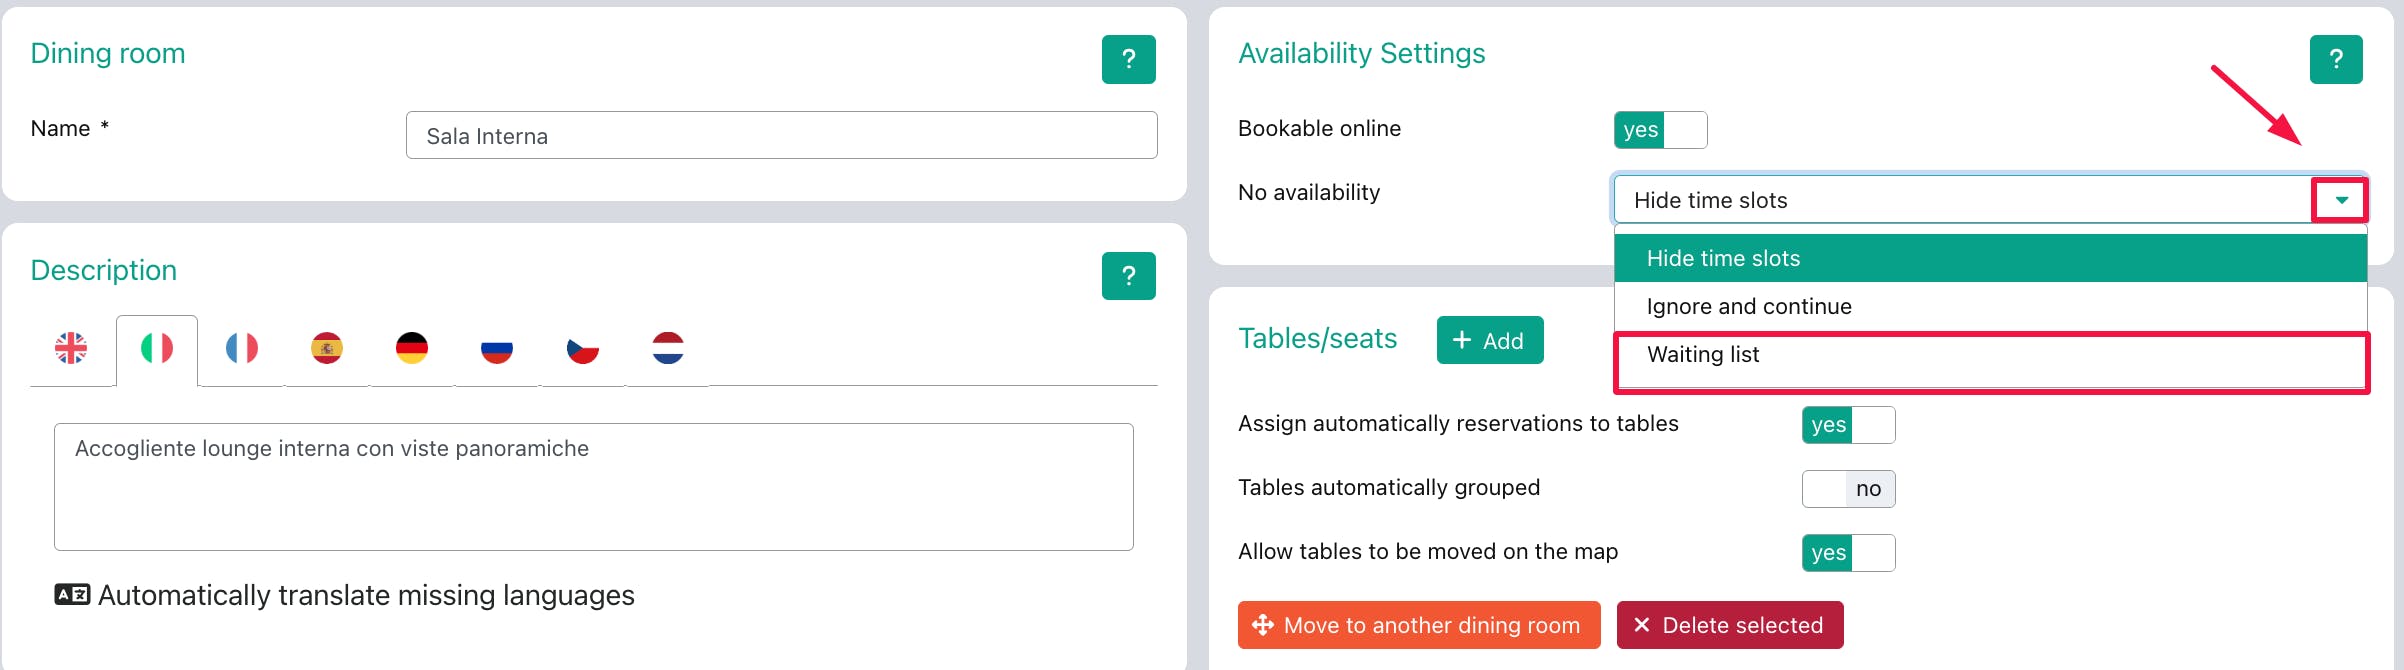Image resolution: width=2404 pixels, height=670 pixels.
Task: Toggle the Bookable online switch
Action: [x=1659, y=130]
